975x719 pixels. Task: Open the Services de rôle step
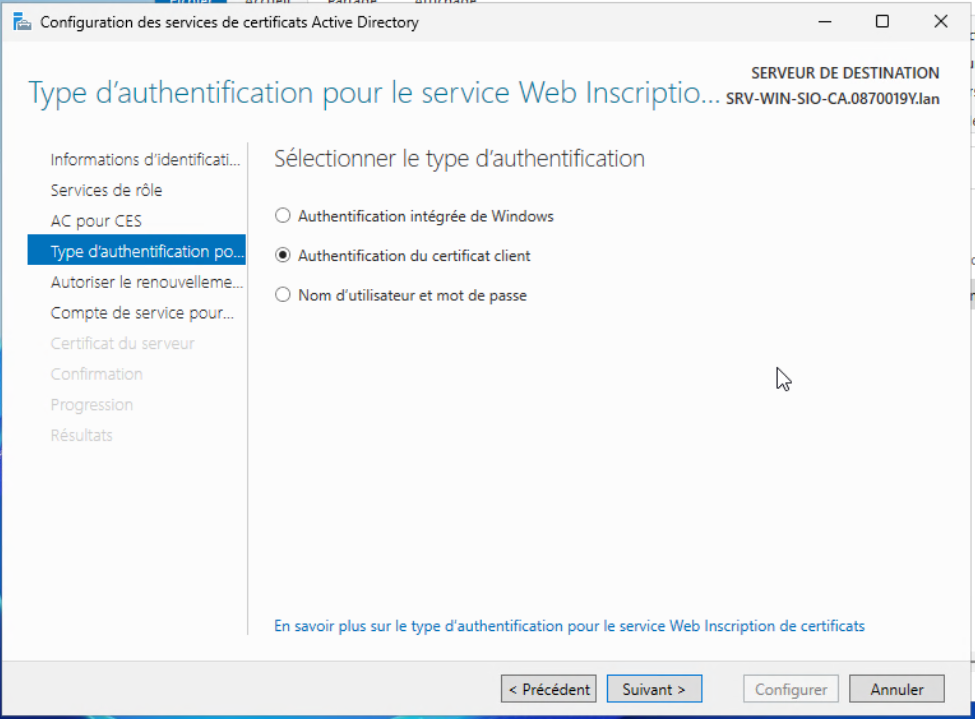pyautogui.click(x=106, y=190)
